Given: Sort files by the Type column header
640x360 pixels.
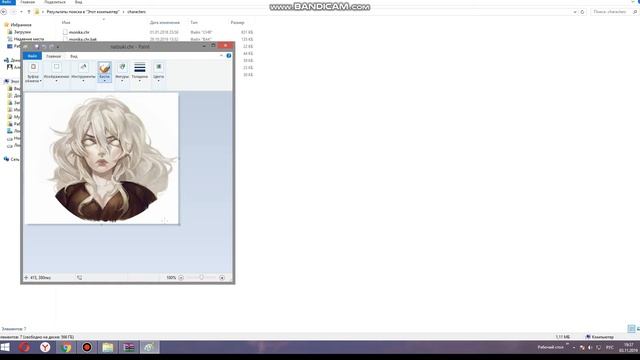Looking at the screenshot, I should point(194,22).
